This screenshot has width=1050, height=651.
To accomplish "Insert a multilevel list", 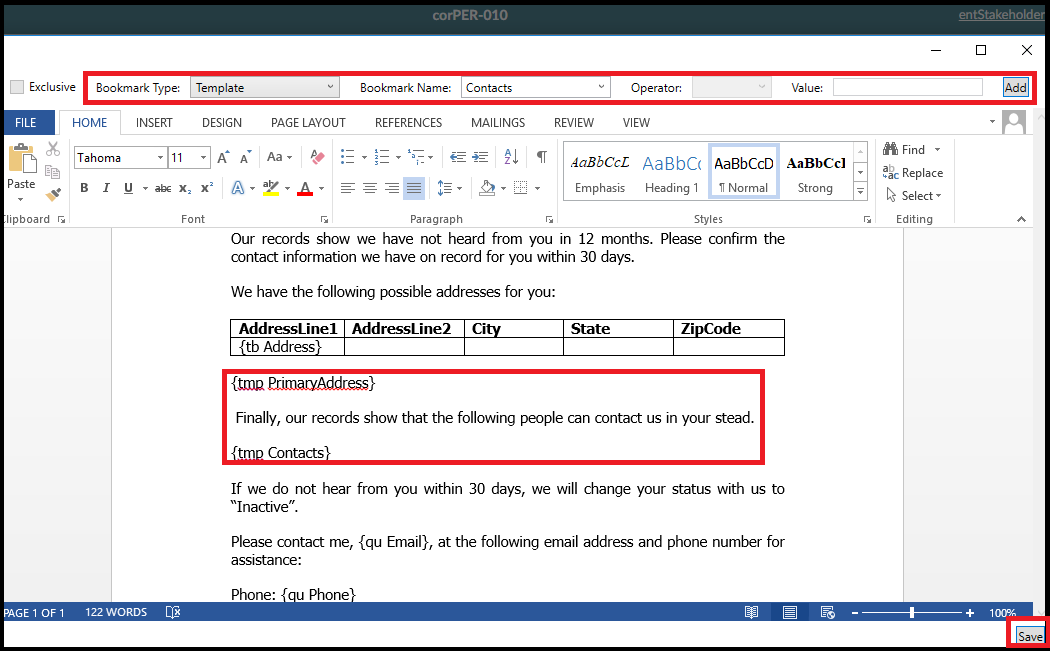I will (x=416, y=157).
